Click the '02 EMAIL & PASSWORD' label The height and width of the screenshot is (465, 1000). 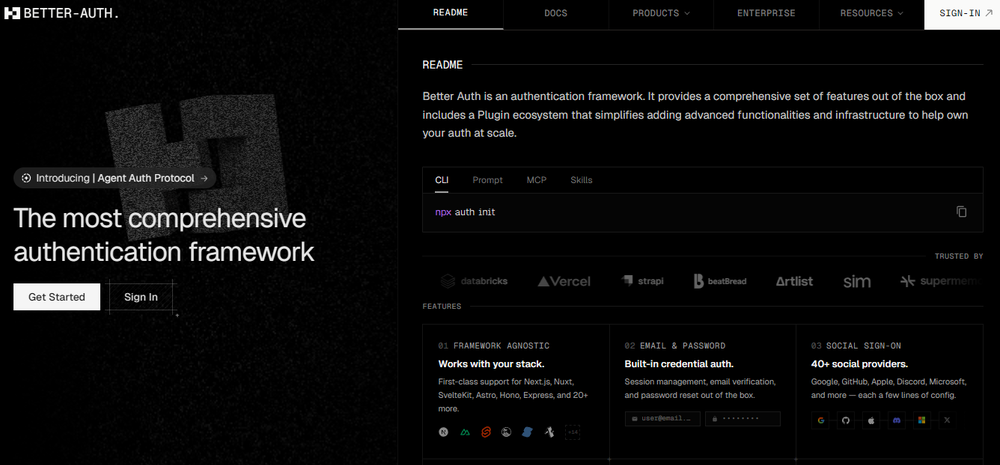675,346
